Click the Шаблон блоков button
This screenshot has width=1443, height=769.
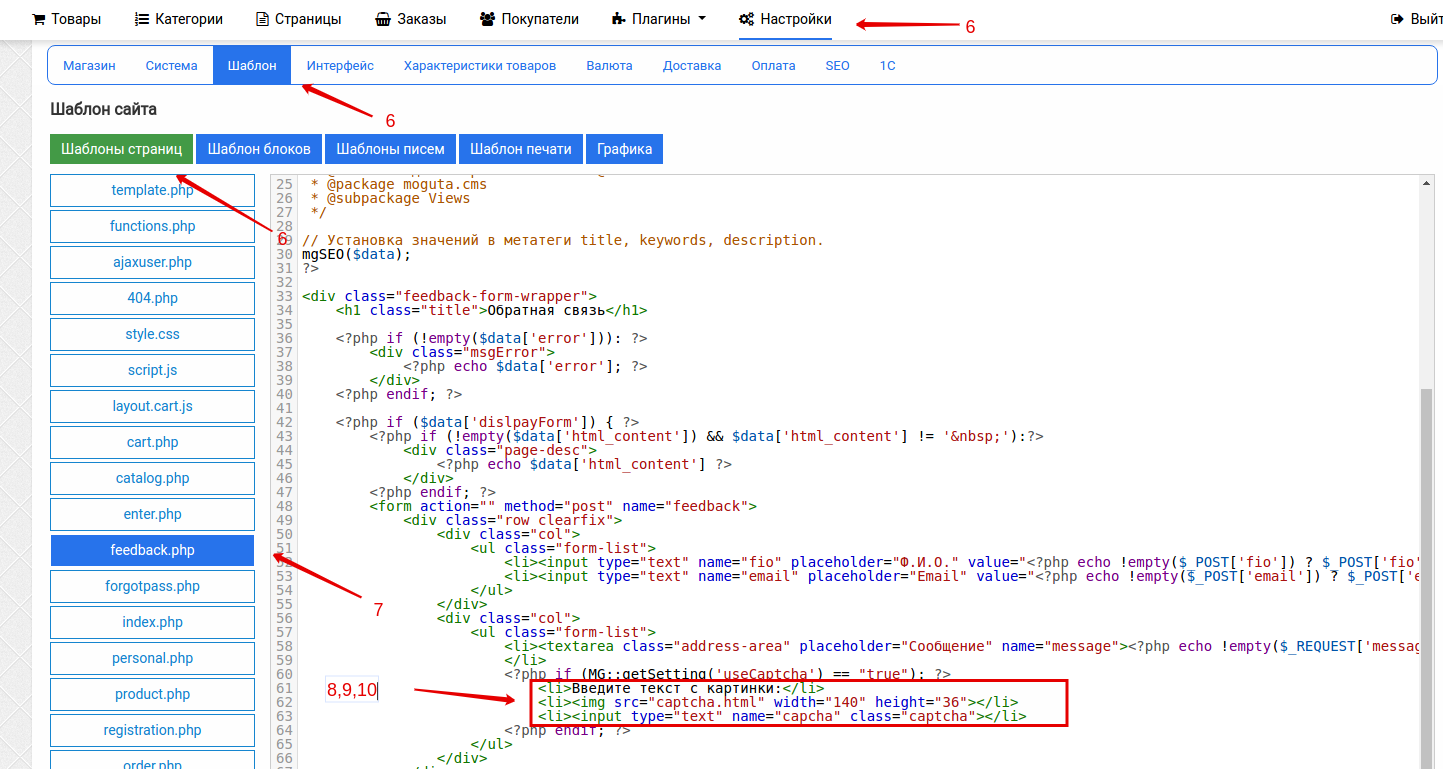[x=259, y=149]
